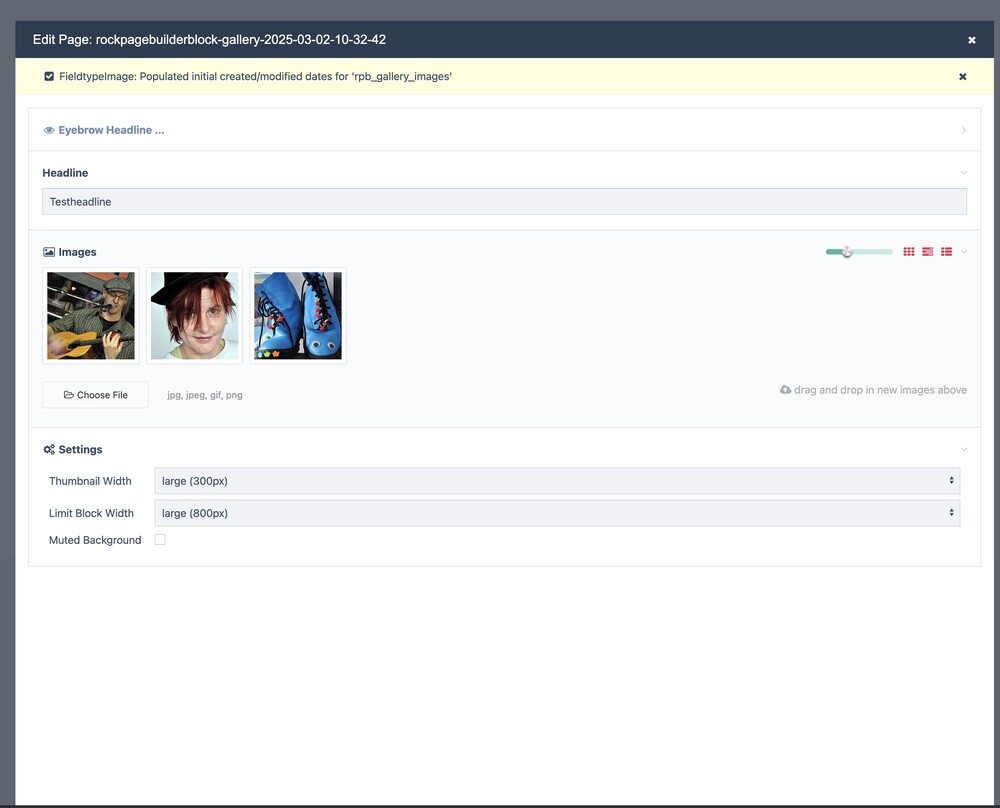Switch images to proportional grid view
This screenshot has height=808, width=1000.
coord(928,252)
